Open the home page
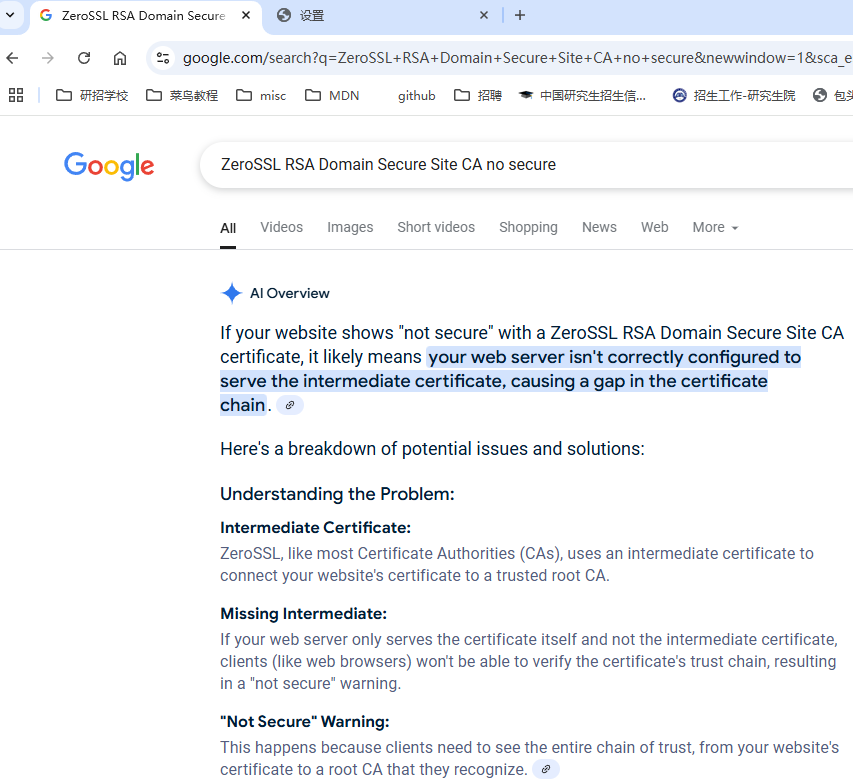Image resolution: width=853 pixels, height=780 pixels. click(x=120, y=58)
